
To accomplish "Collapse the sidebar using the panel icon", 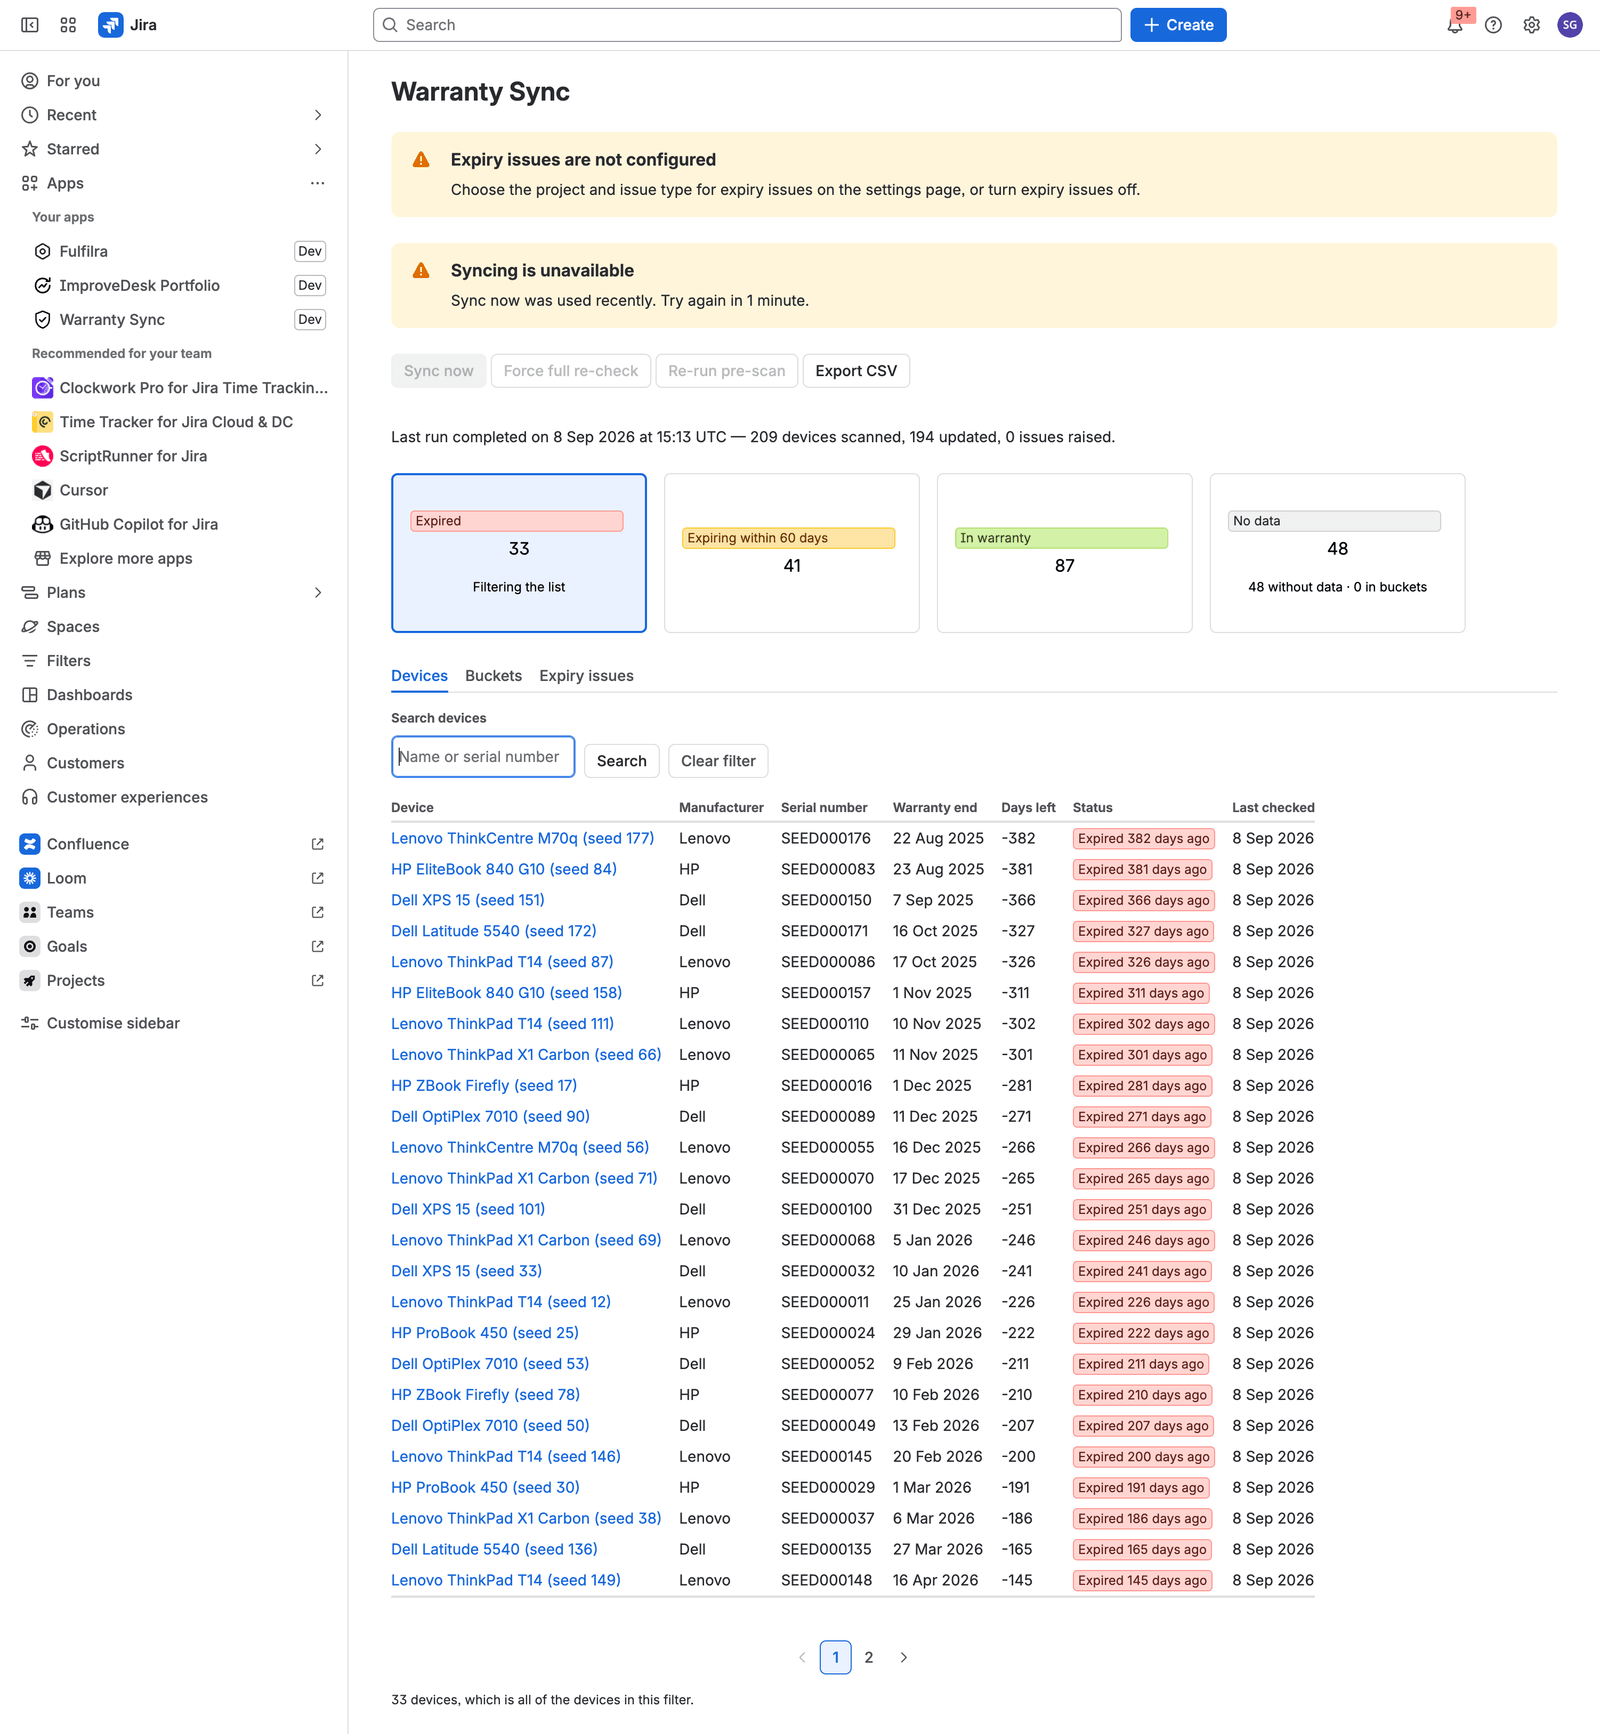I will 30,25.
